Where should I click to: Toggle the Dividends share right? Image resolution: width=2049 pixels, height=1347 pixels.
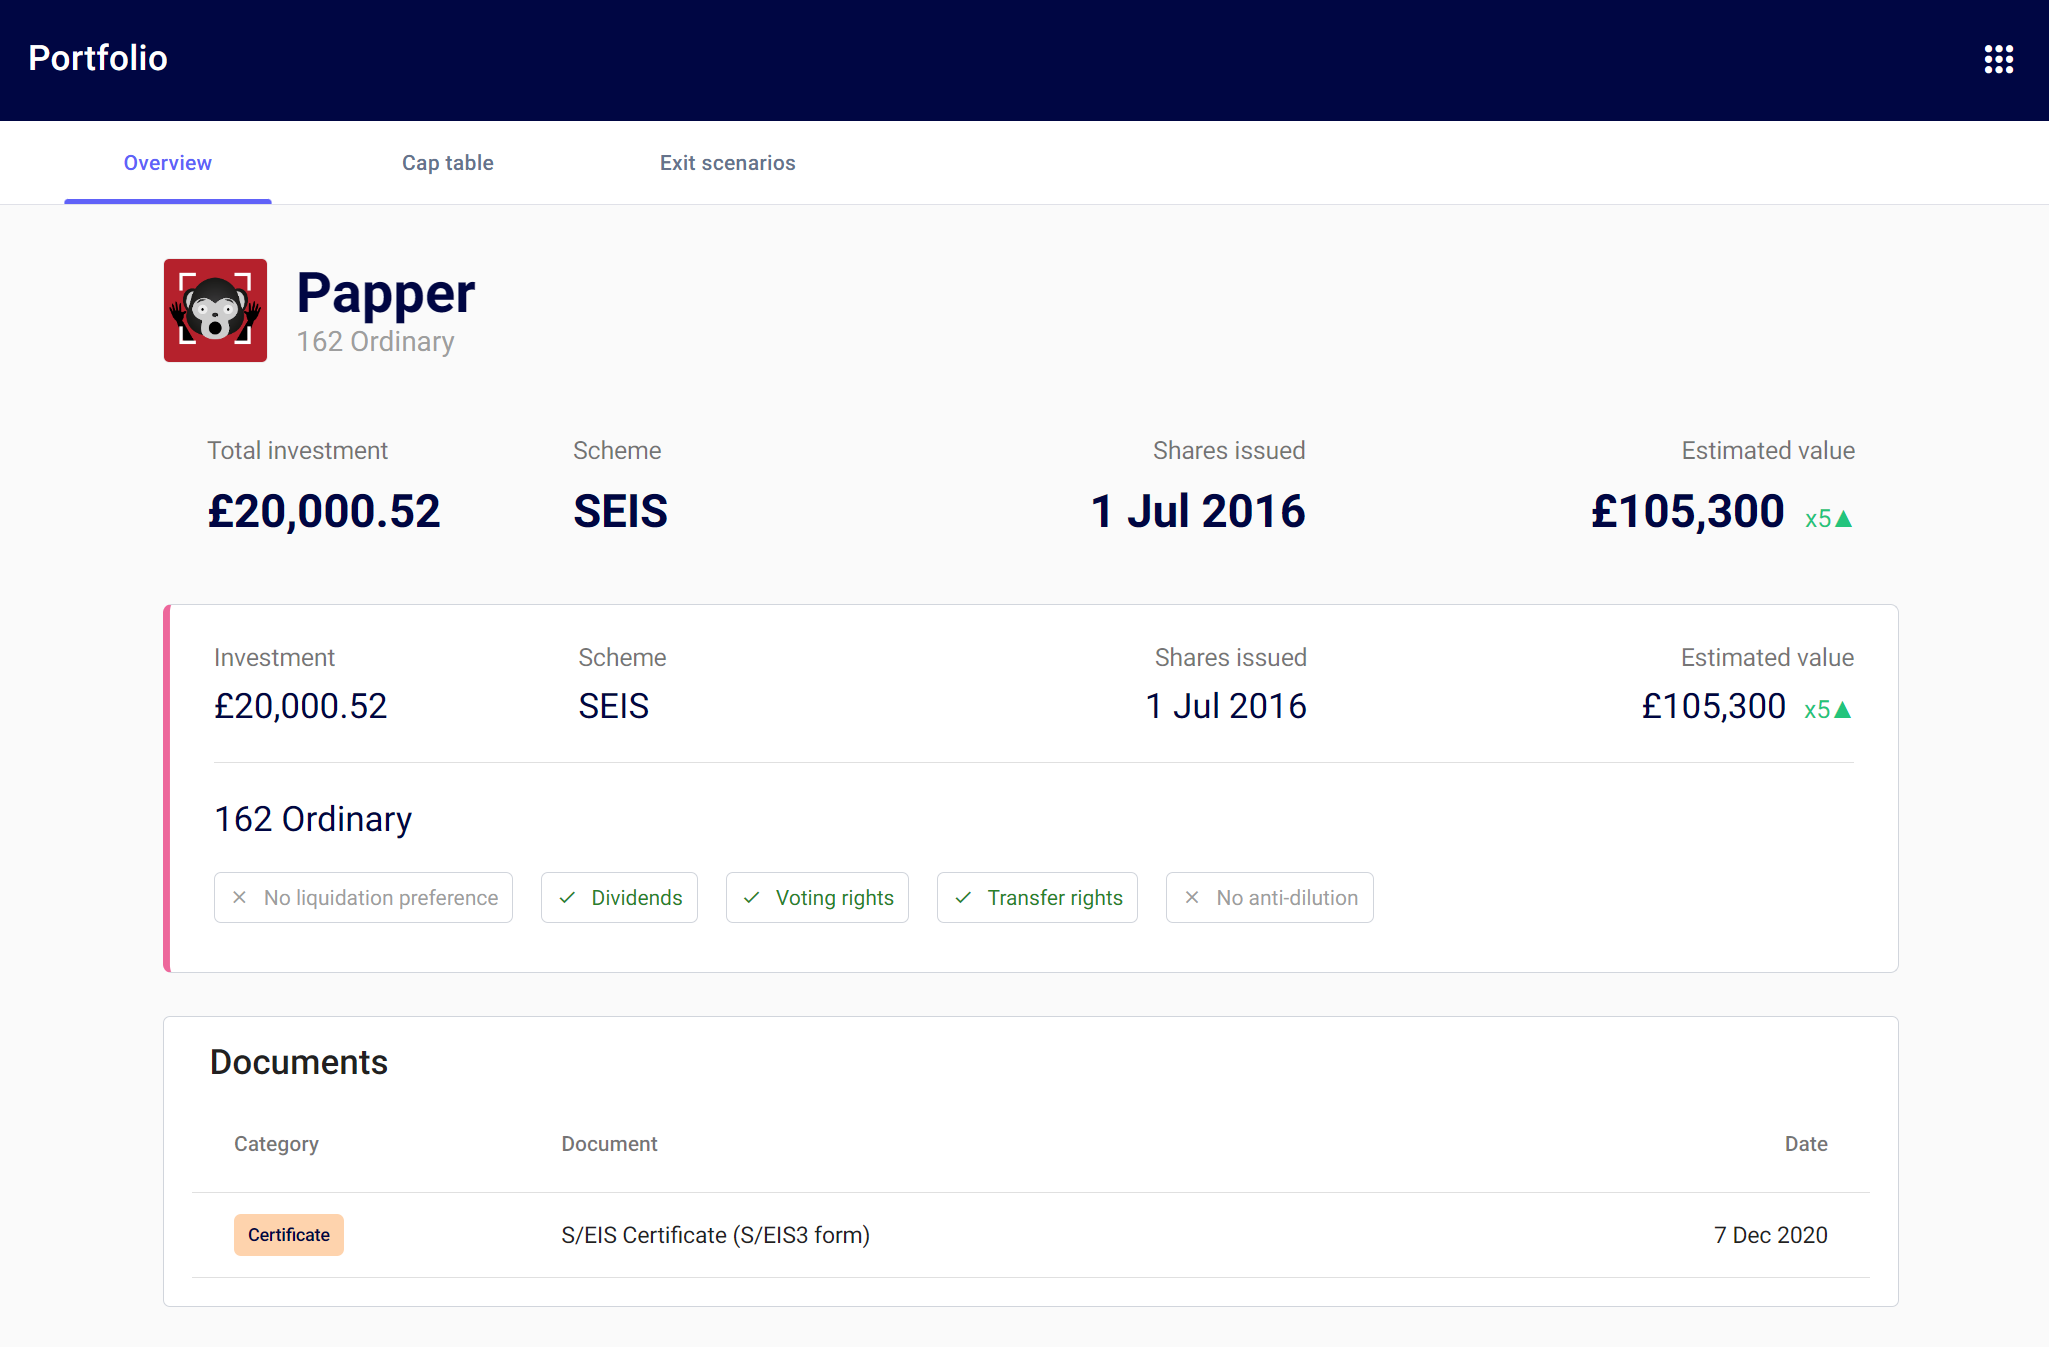[619, 897]
